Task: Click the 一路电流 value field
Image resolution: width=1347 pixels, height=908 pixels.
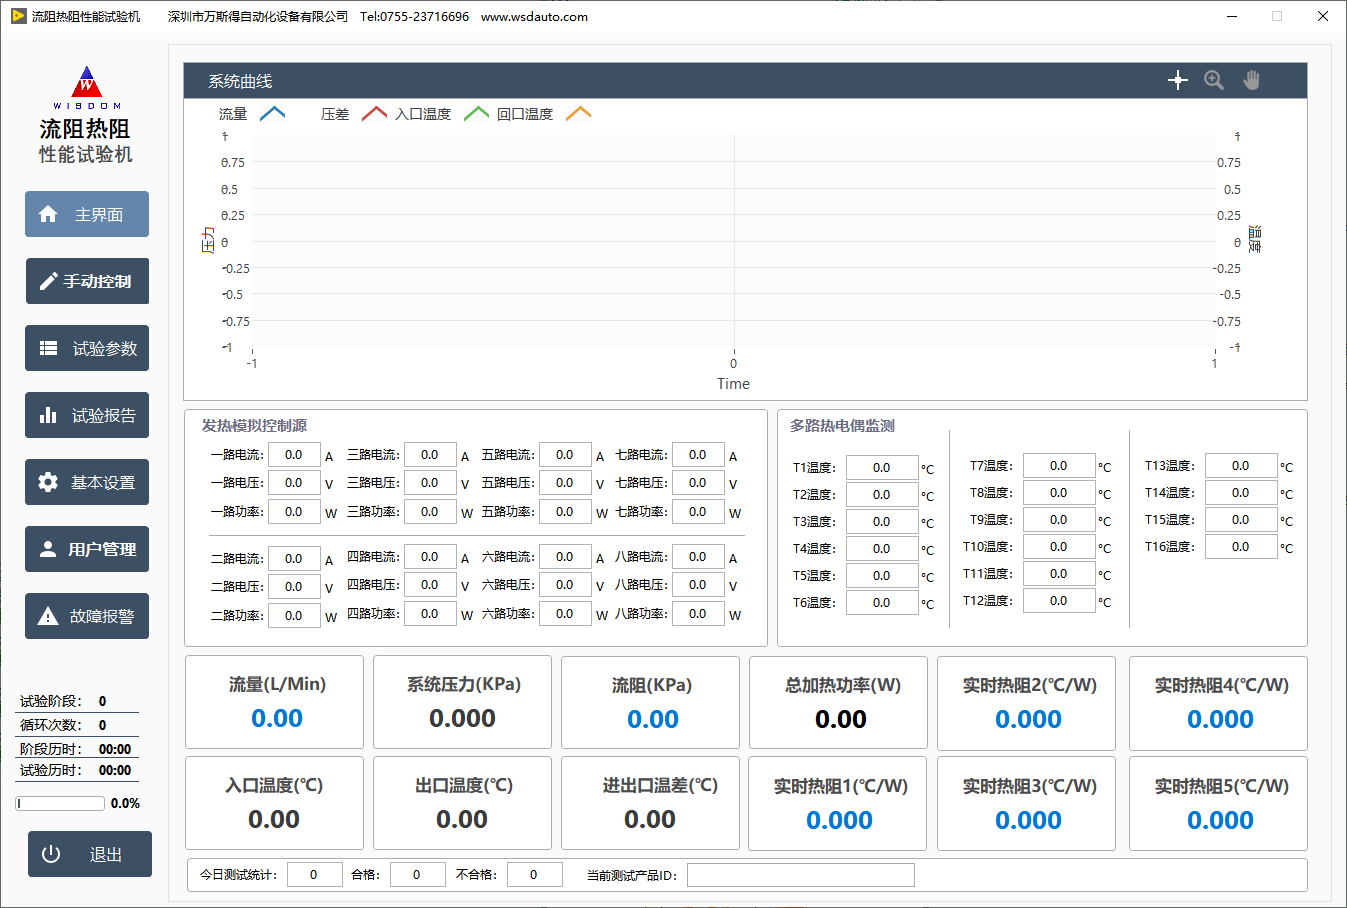Action: tap(294, 455)
